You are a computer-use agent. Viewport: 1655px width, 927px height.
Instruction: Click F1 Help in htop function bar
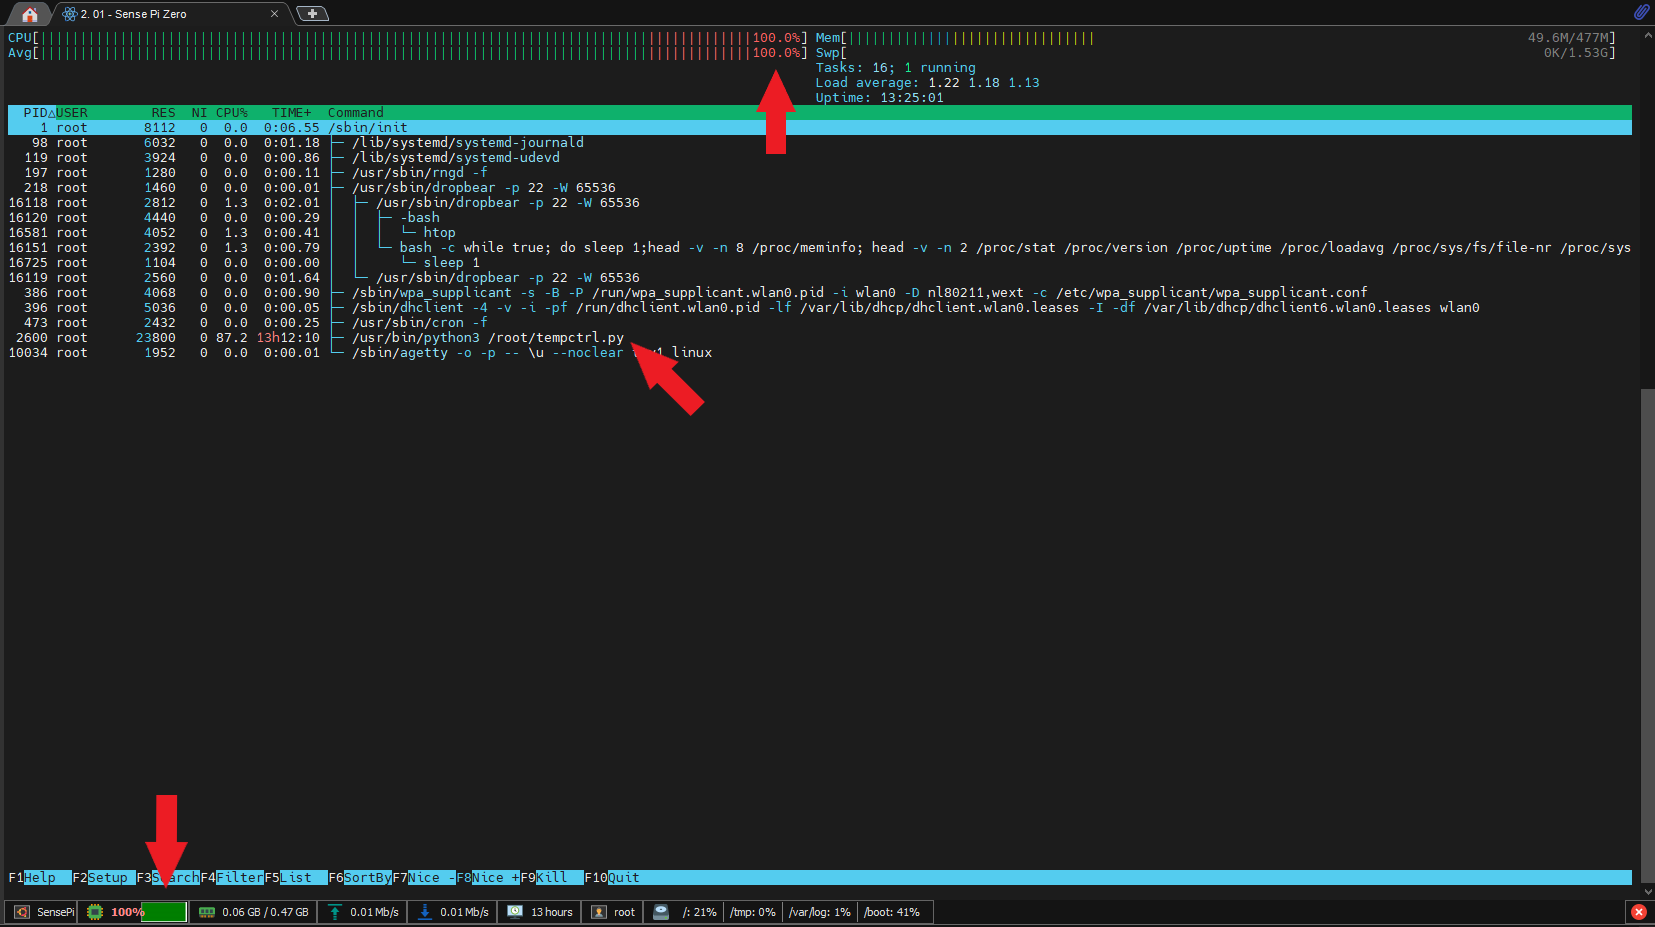[x=40, y=878]
